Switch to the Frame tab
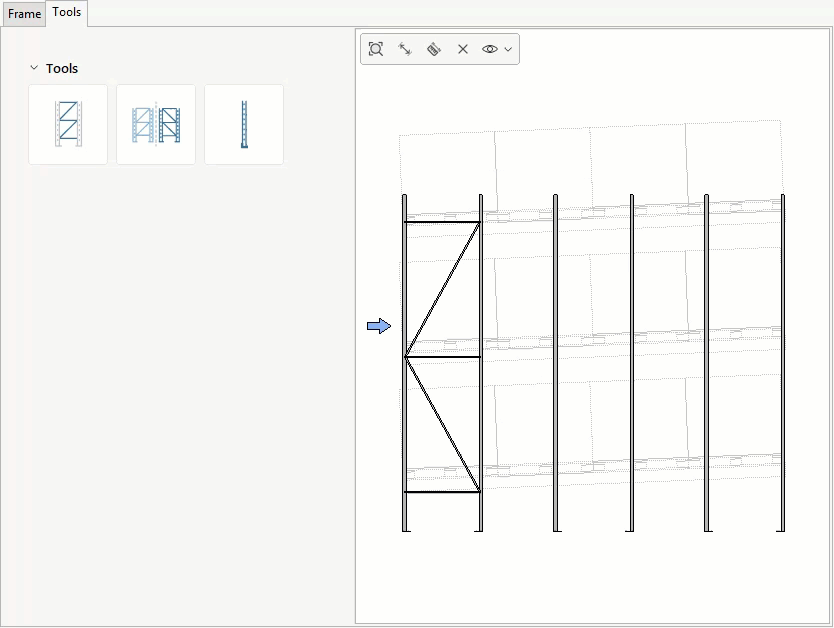This screenshot has height=628, width=834. coord(24,14)
